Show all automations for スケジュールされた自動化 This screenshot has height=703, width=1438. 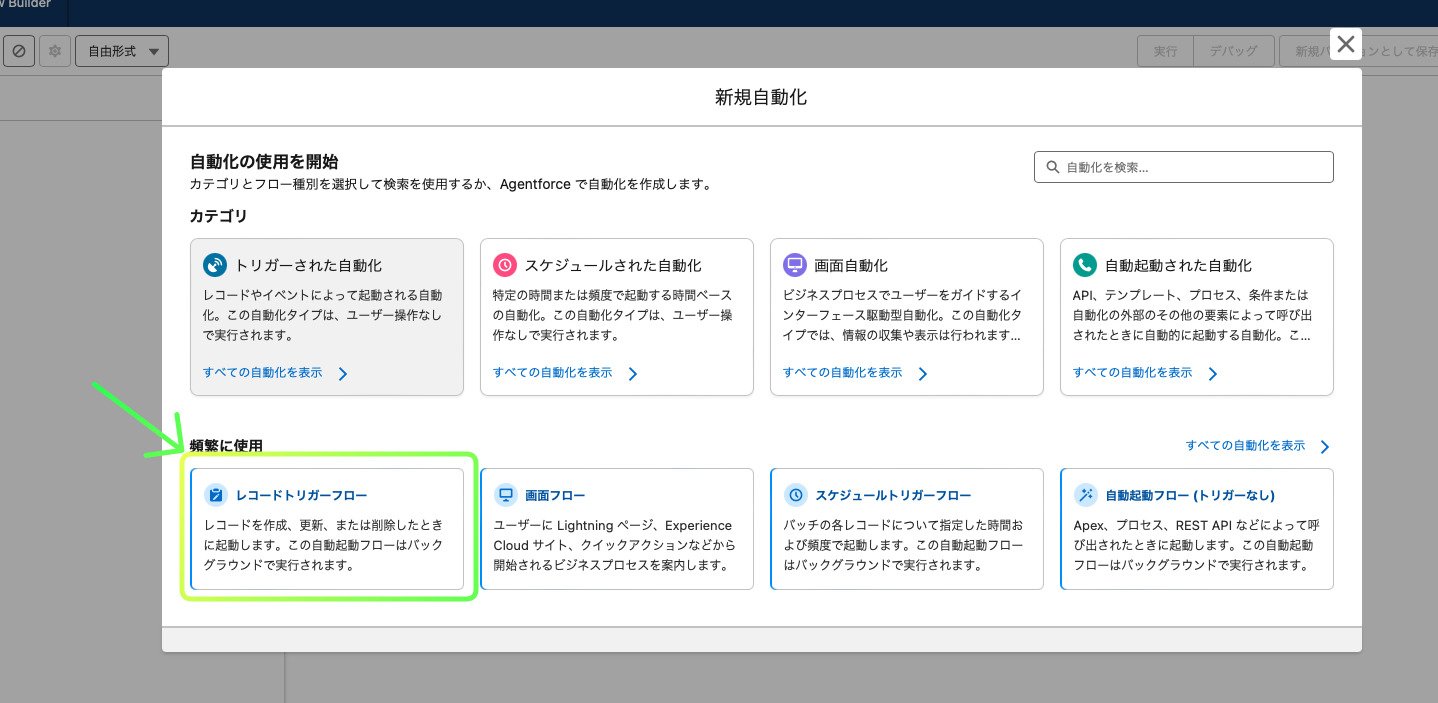pos(553,372)
